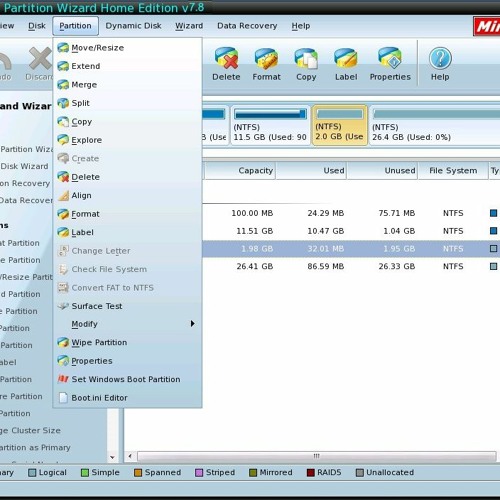
Task: Click the Format toolbar icon
Action: (x=266, y=64)
